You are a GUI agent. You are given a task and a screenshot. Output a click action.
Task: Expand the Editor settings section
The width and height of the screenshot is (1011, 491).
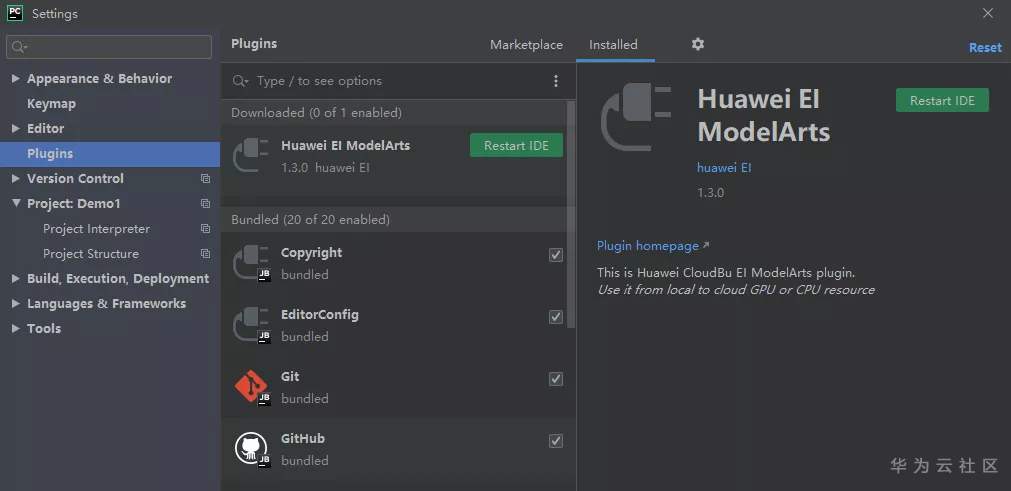pyautogui.click(x=15, y=129)
